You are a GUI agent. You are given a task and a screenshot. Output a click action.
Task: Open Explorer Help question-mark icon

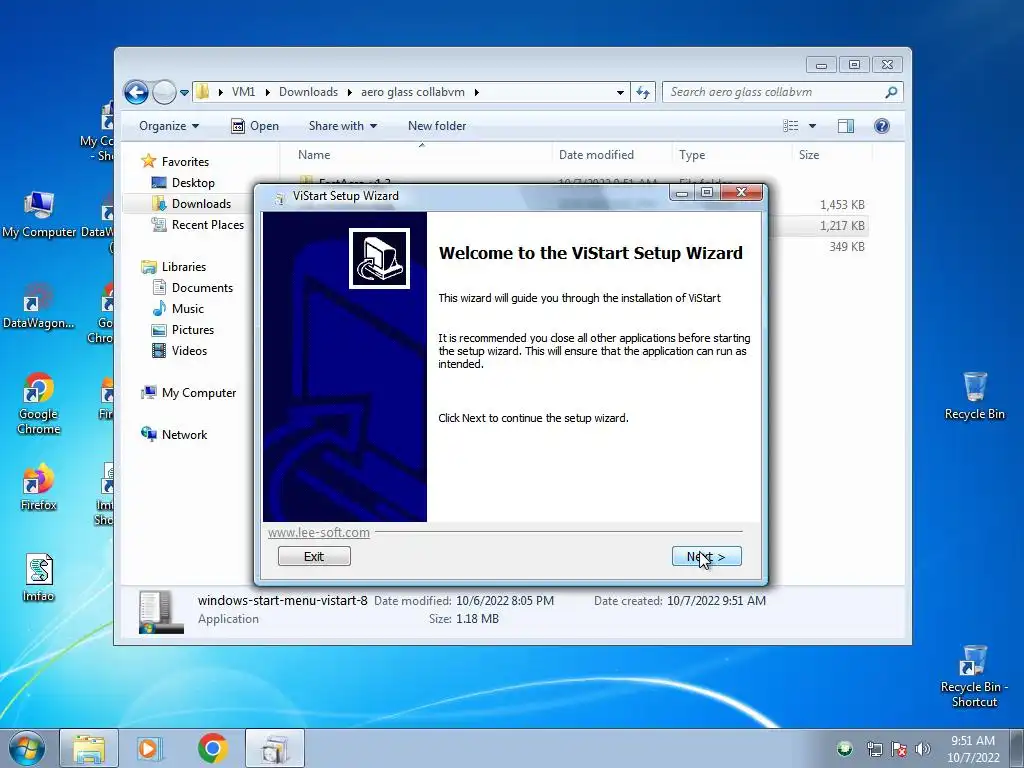(882, 126)
